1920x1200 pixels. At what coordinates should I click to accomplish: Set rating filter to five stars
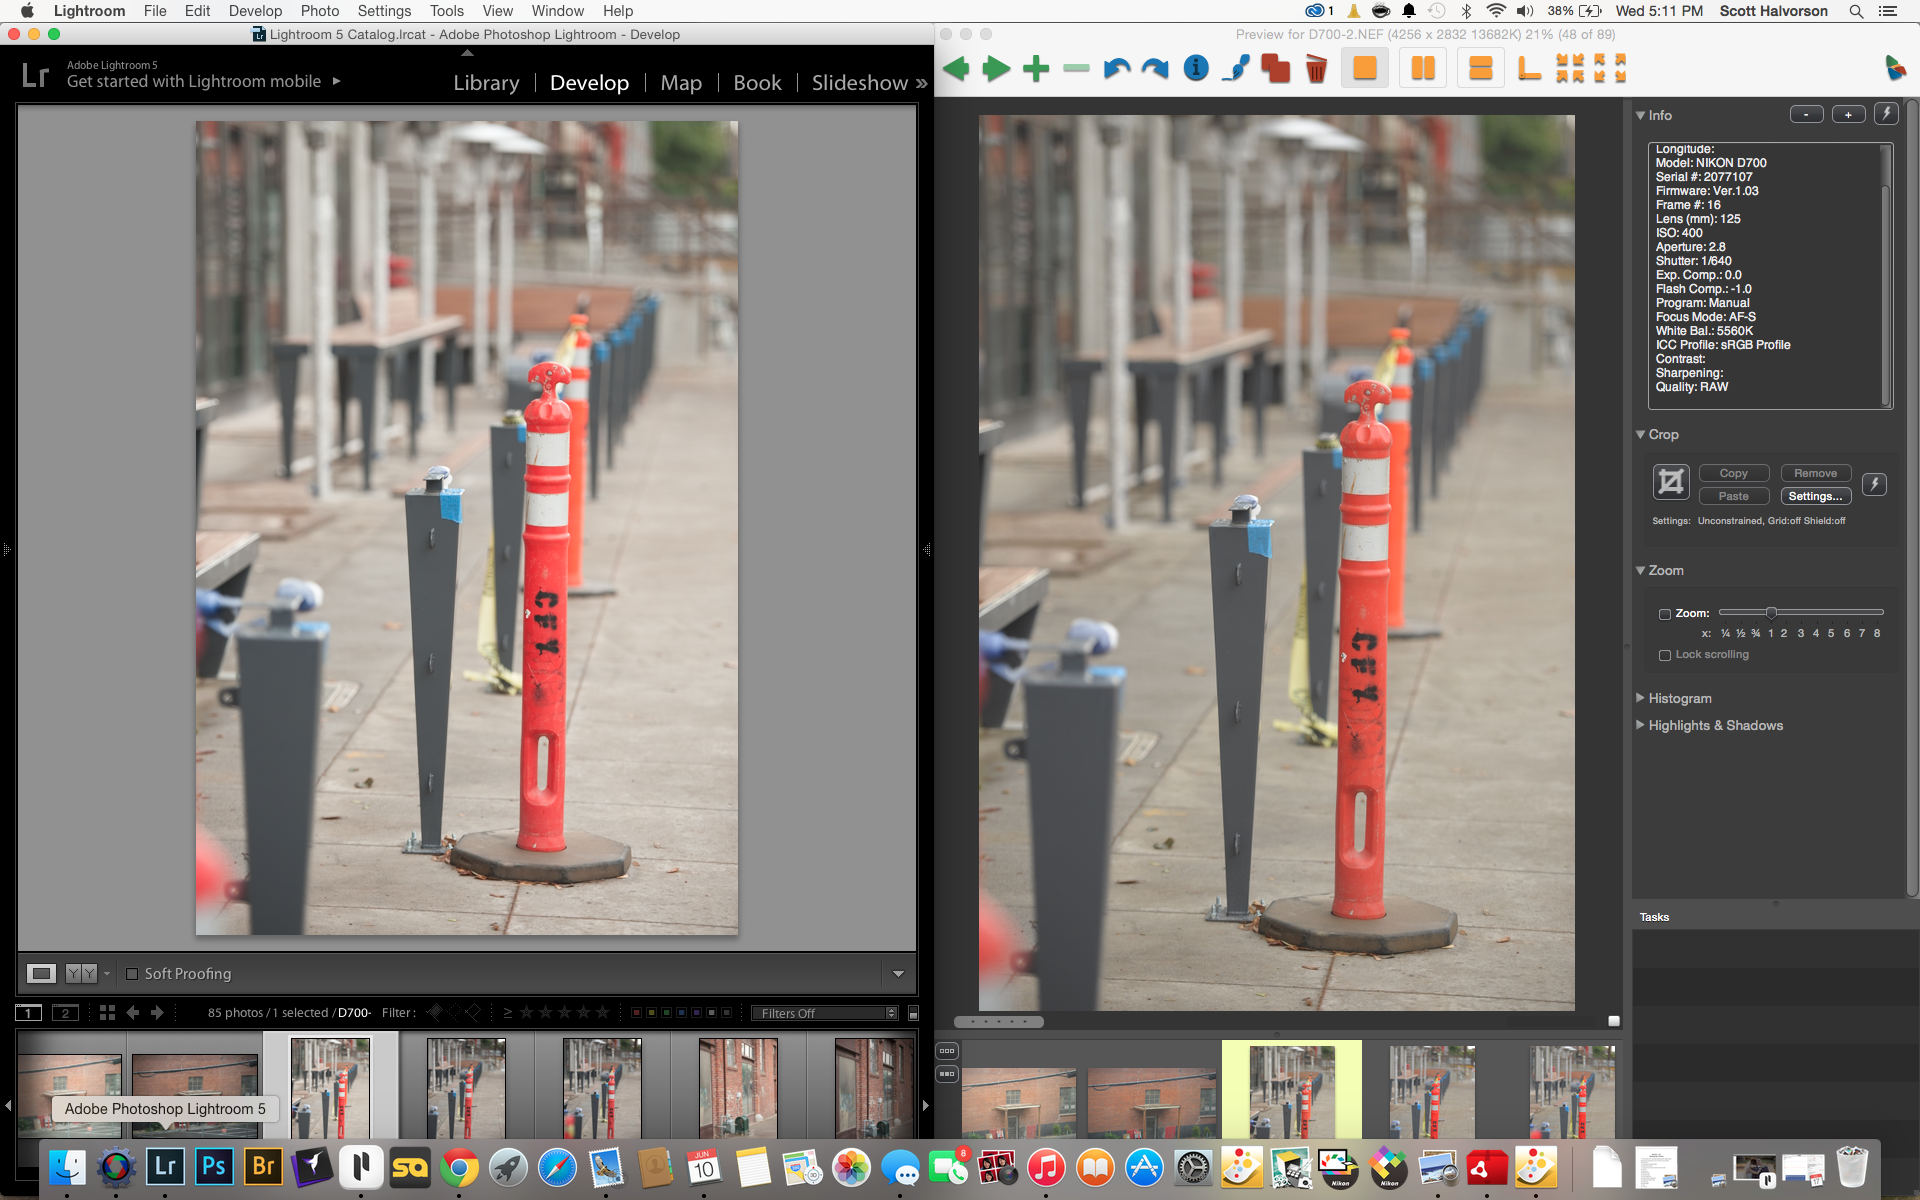603,1013
